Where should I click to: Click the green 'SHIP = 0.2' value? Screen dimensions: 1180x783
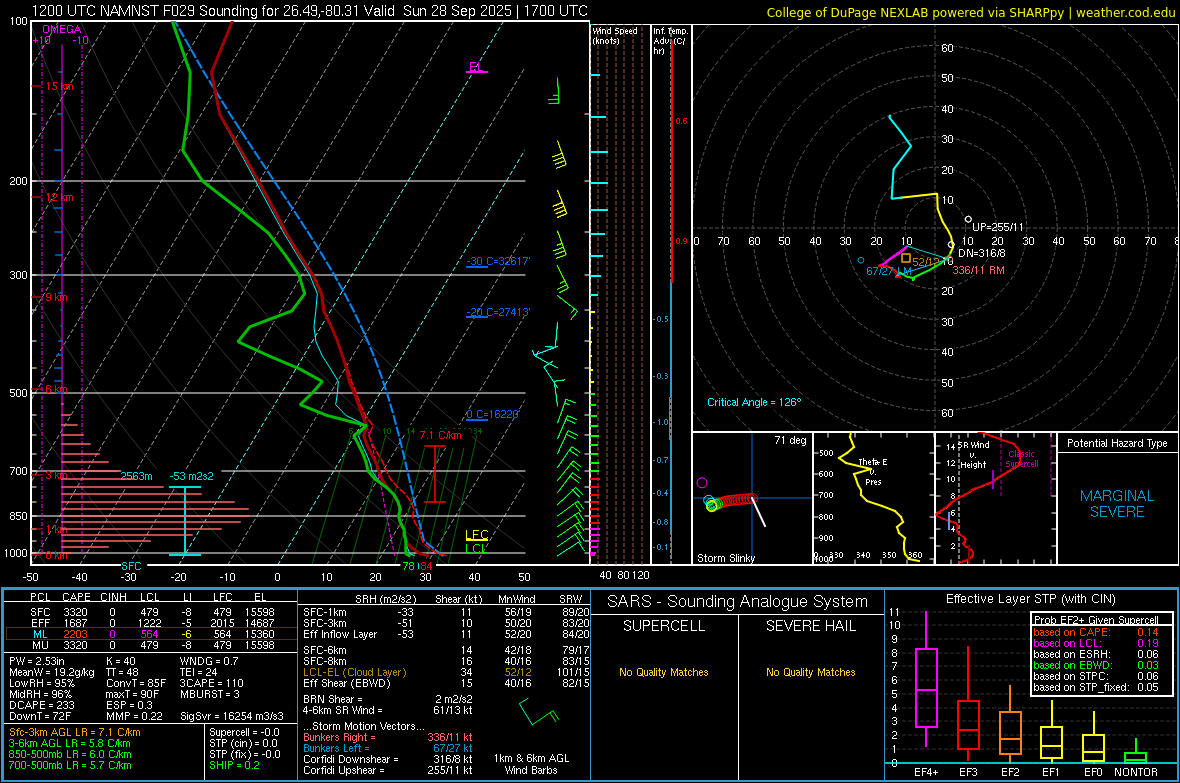pos(234,765)
